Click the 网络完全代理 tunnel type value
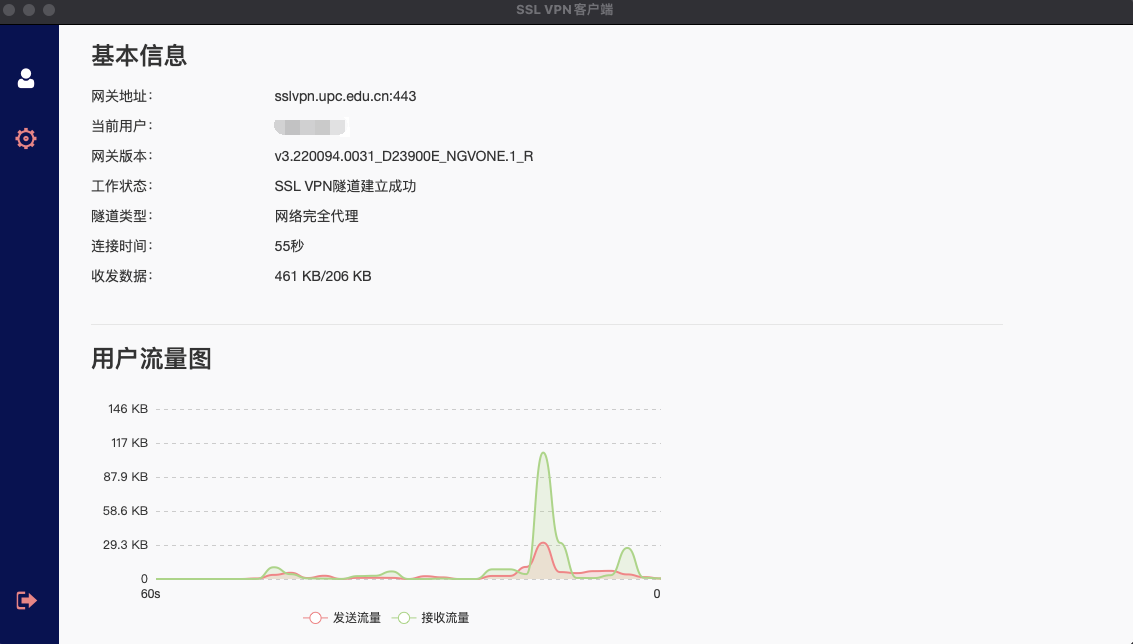 point(316,216)
